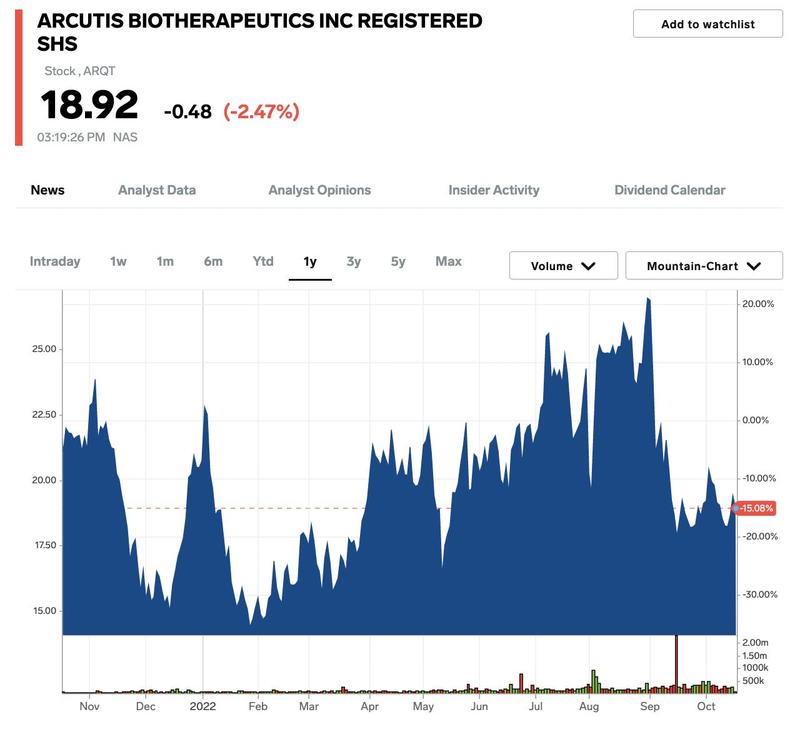800x729 pixels.
Task: Click the Stock, ARQT label
Action: (80, 71)
